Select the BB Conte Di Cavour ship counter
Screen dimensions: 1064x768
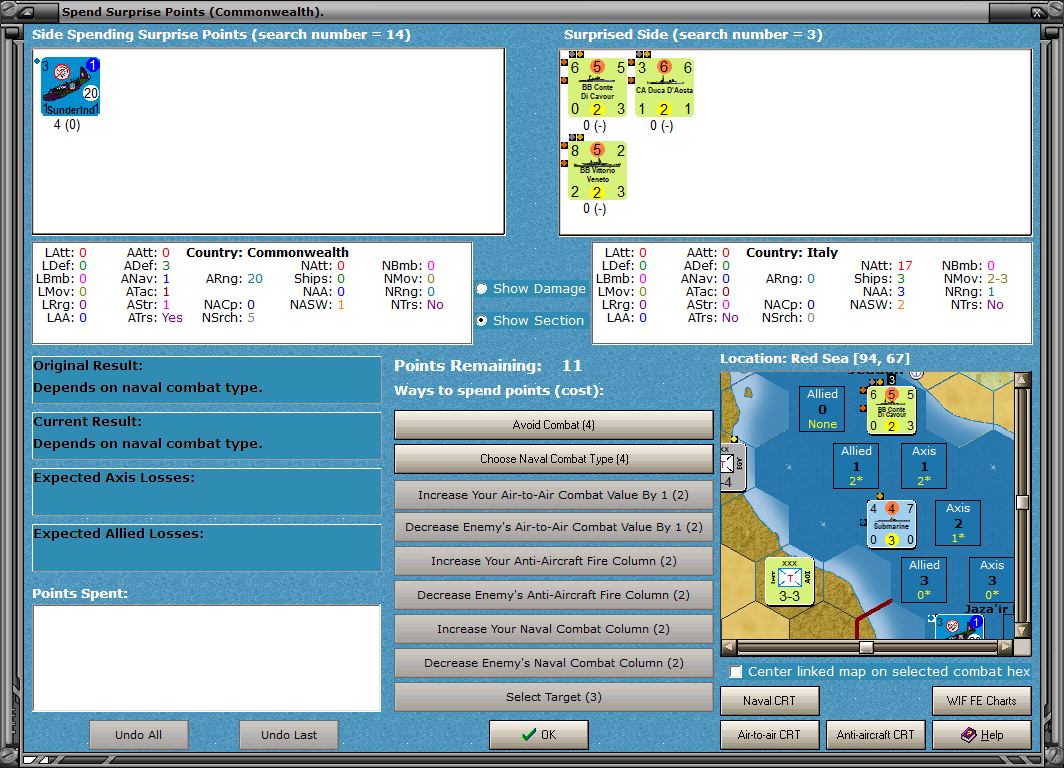point(596,88)
